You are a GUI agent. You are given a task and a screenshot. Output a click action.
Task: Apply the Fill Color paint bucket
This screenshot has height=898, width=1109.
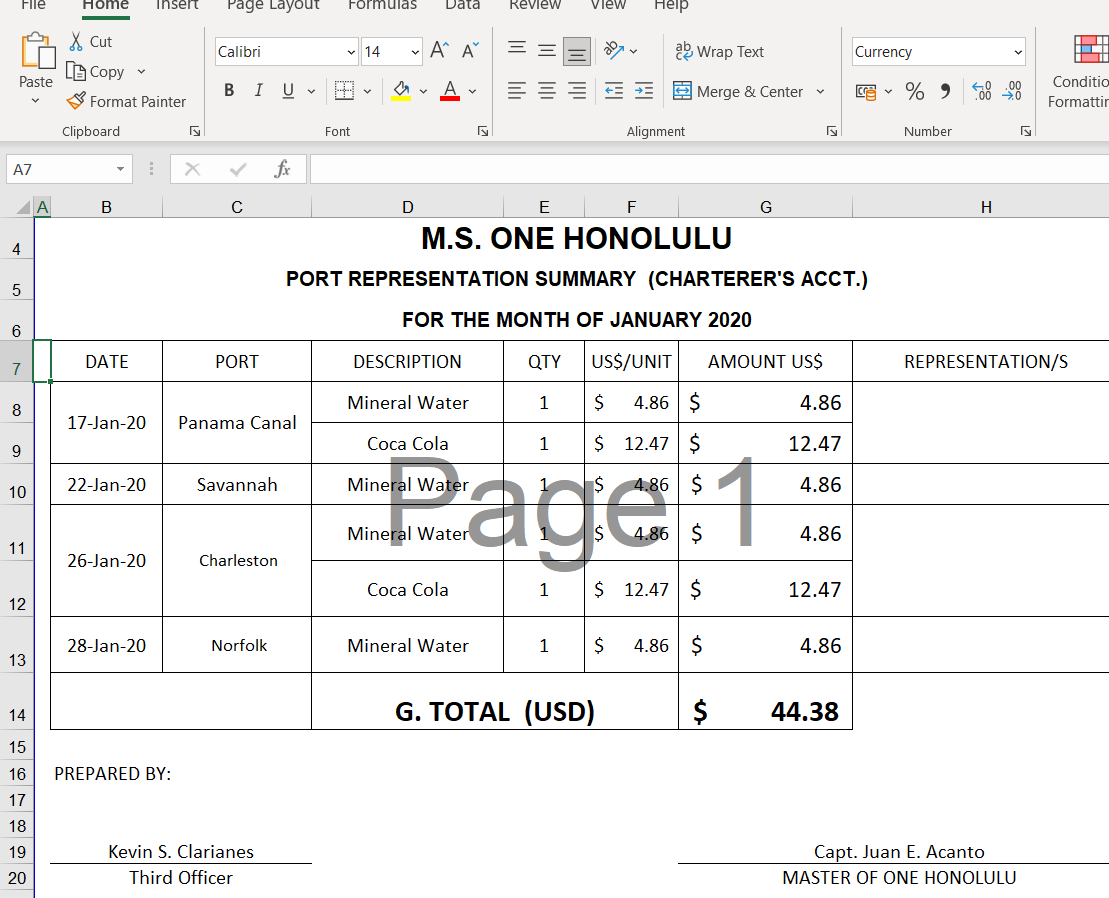coord(401,91)
